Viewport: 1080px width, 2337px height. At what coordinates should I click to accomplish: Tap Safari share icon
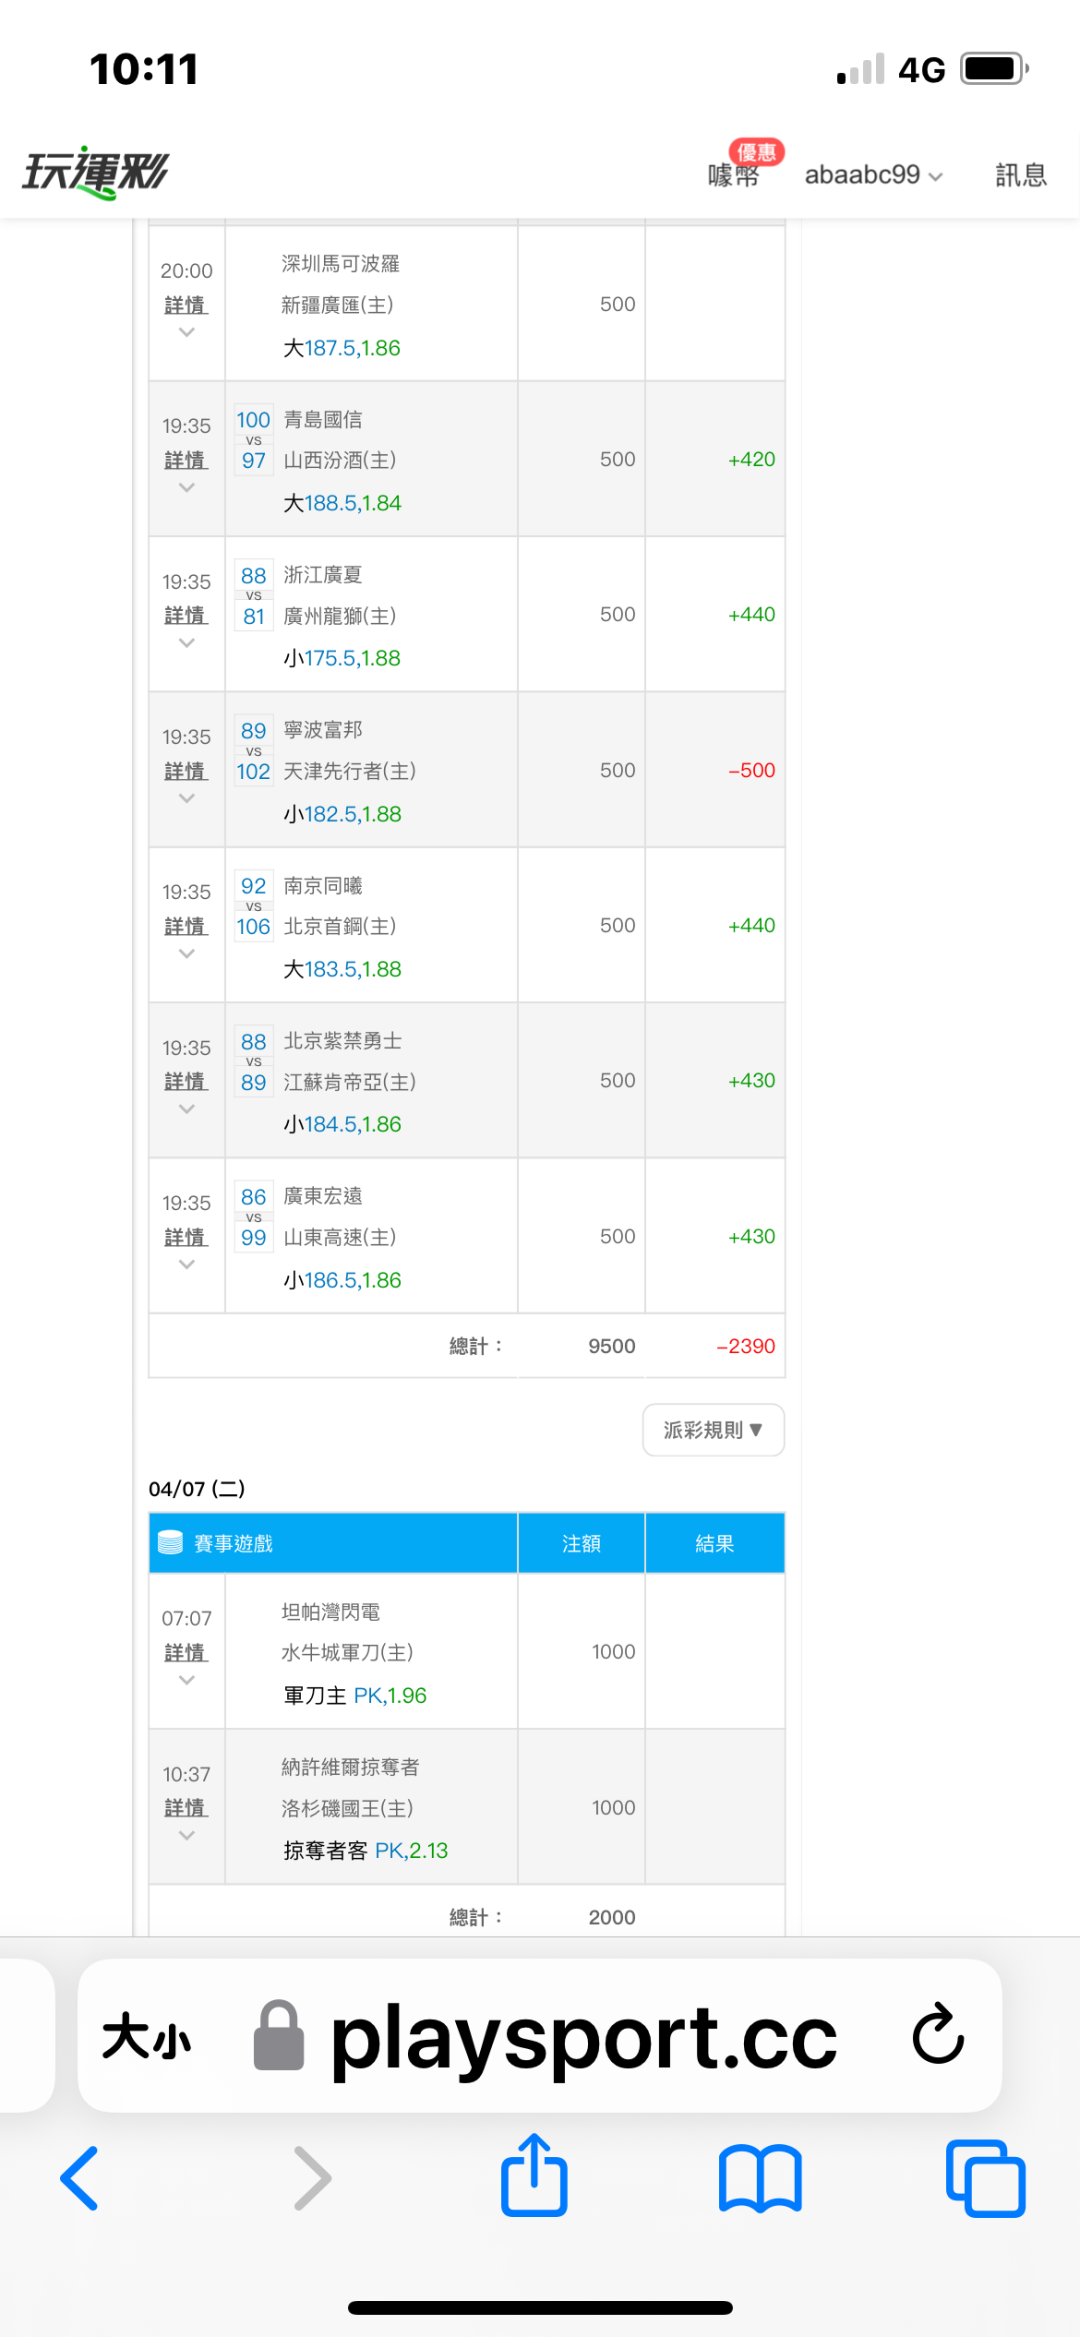coord(534,2176)
